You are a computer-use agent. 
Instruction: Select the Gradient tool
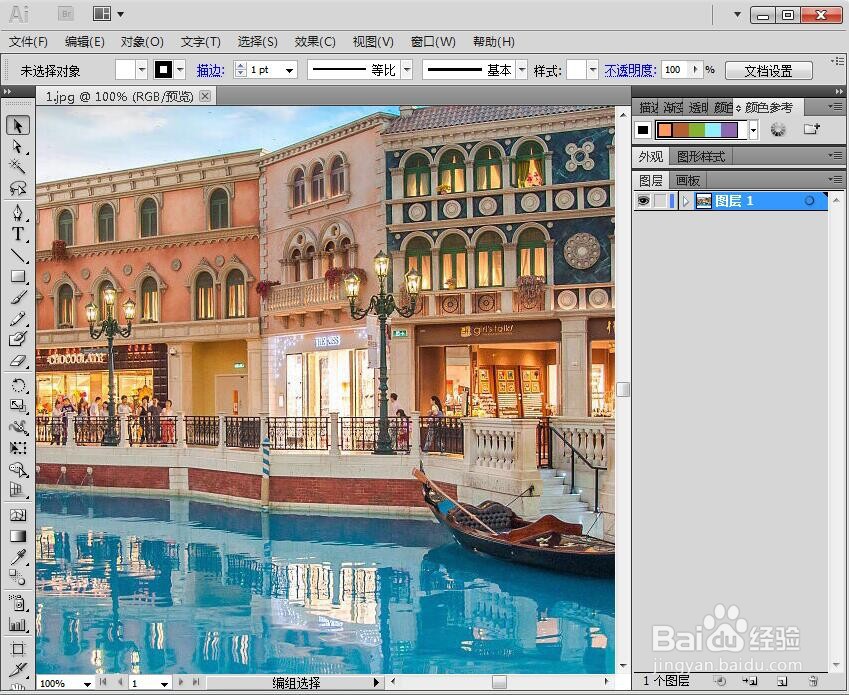coord(18,536)
